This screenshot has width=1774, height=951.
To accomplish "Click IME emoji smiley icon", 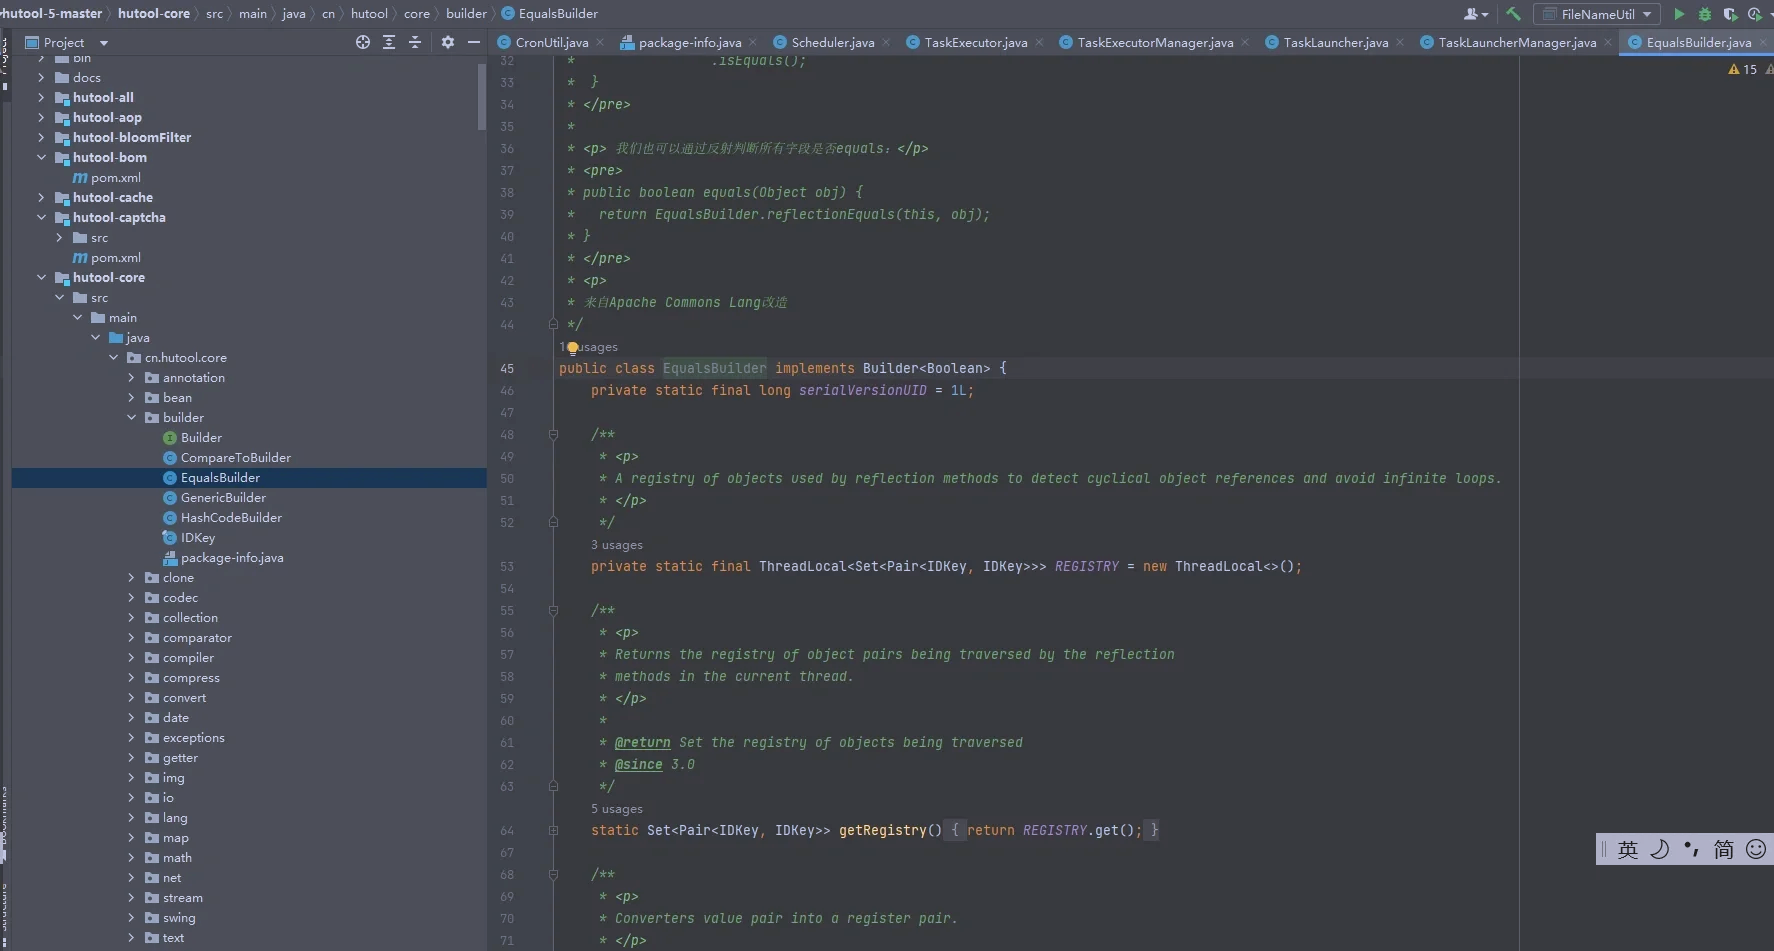I will point(1756,849).
